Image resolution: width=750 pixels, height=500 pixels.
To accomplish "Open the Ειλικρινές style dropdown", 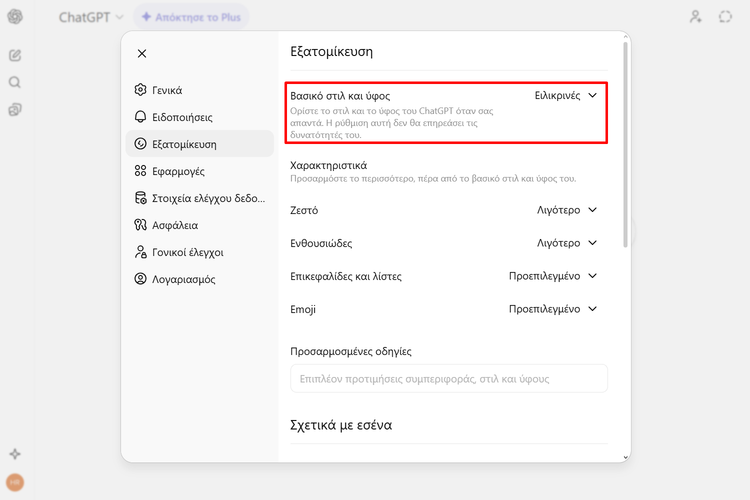I will pyautogui.click(x=566, y=95).
